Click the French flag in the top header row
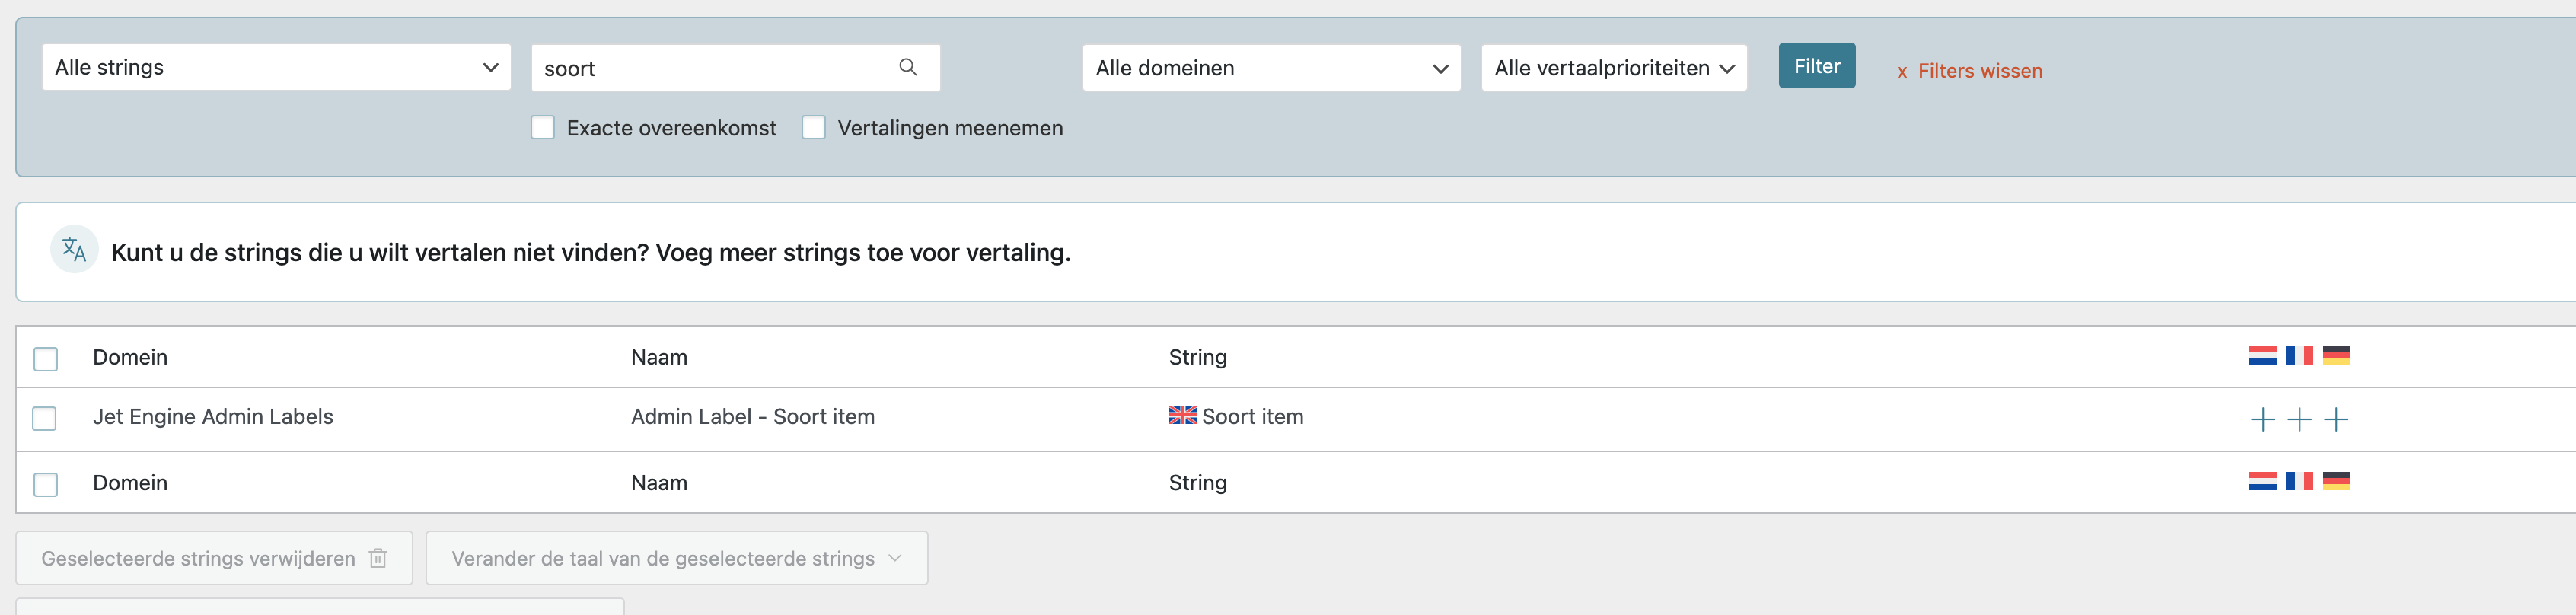The height and width of the screenshot is (615, 2576). (2299, 355)
